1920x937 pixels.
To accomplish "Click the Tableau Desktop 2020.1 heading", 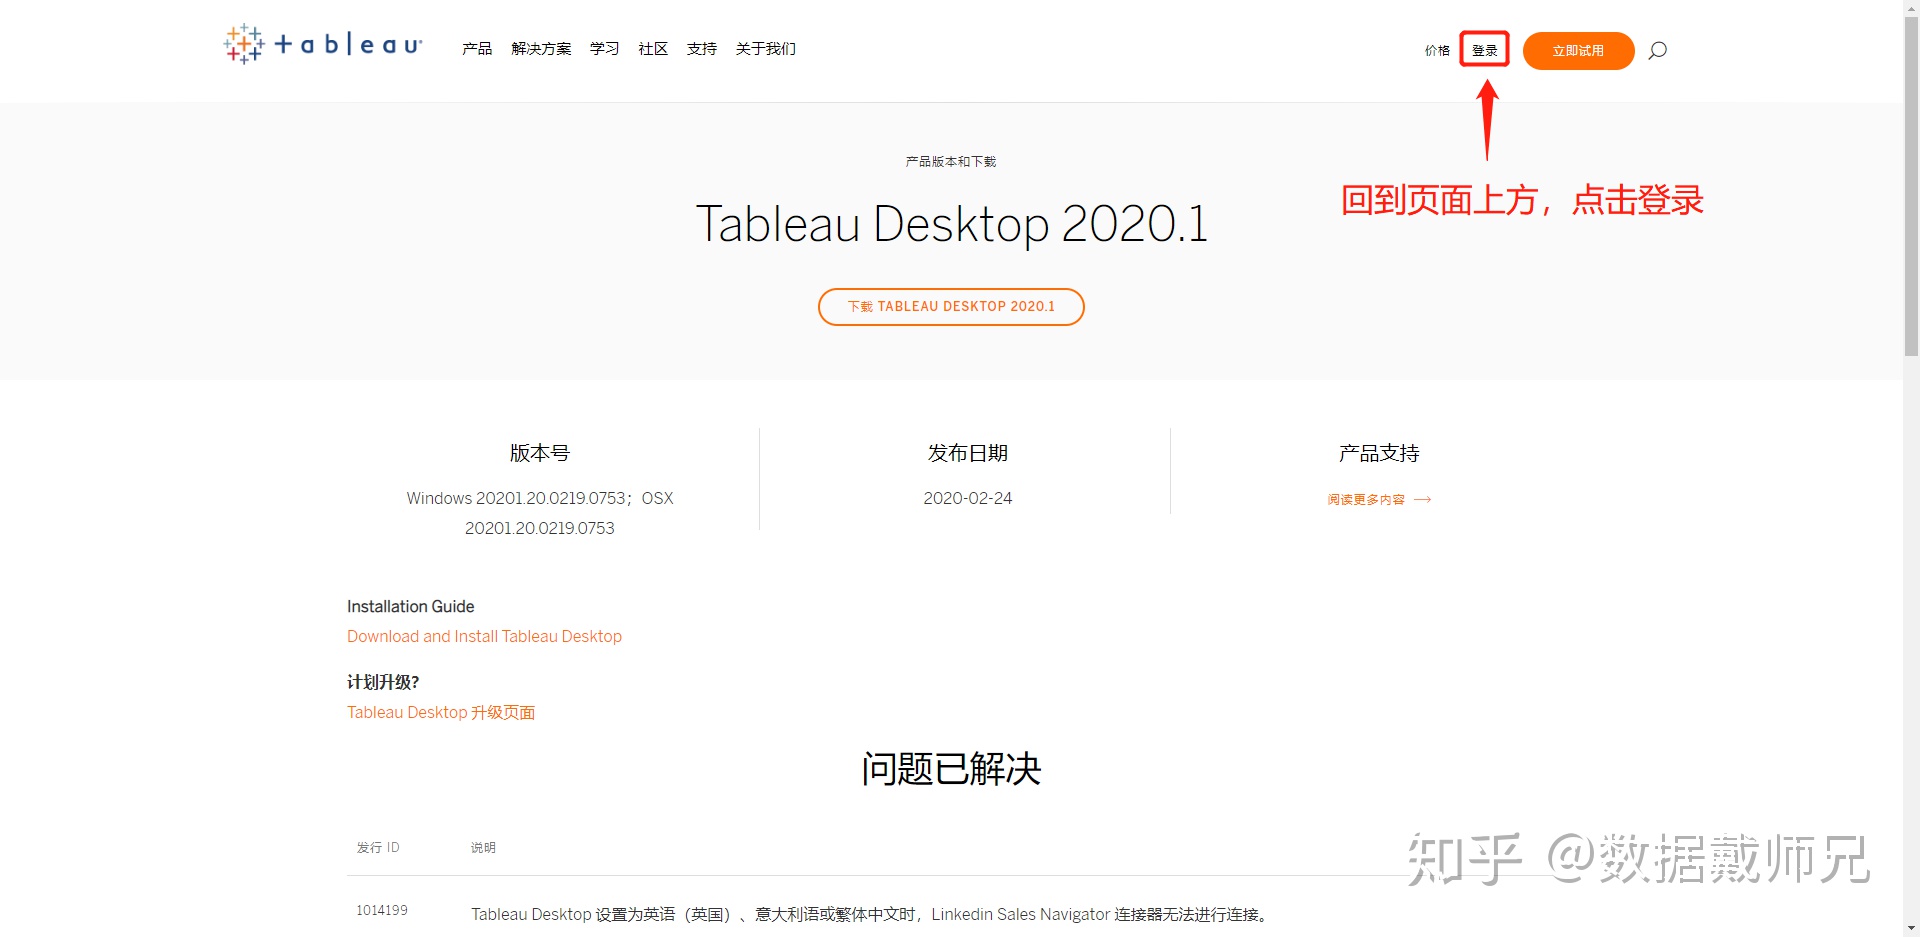I will 951,223.
